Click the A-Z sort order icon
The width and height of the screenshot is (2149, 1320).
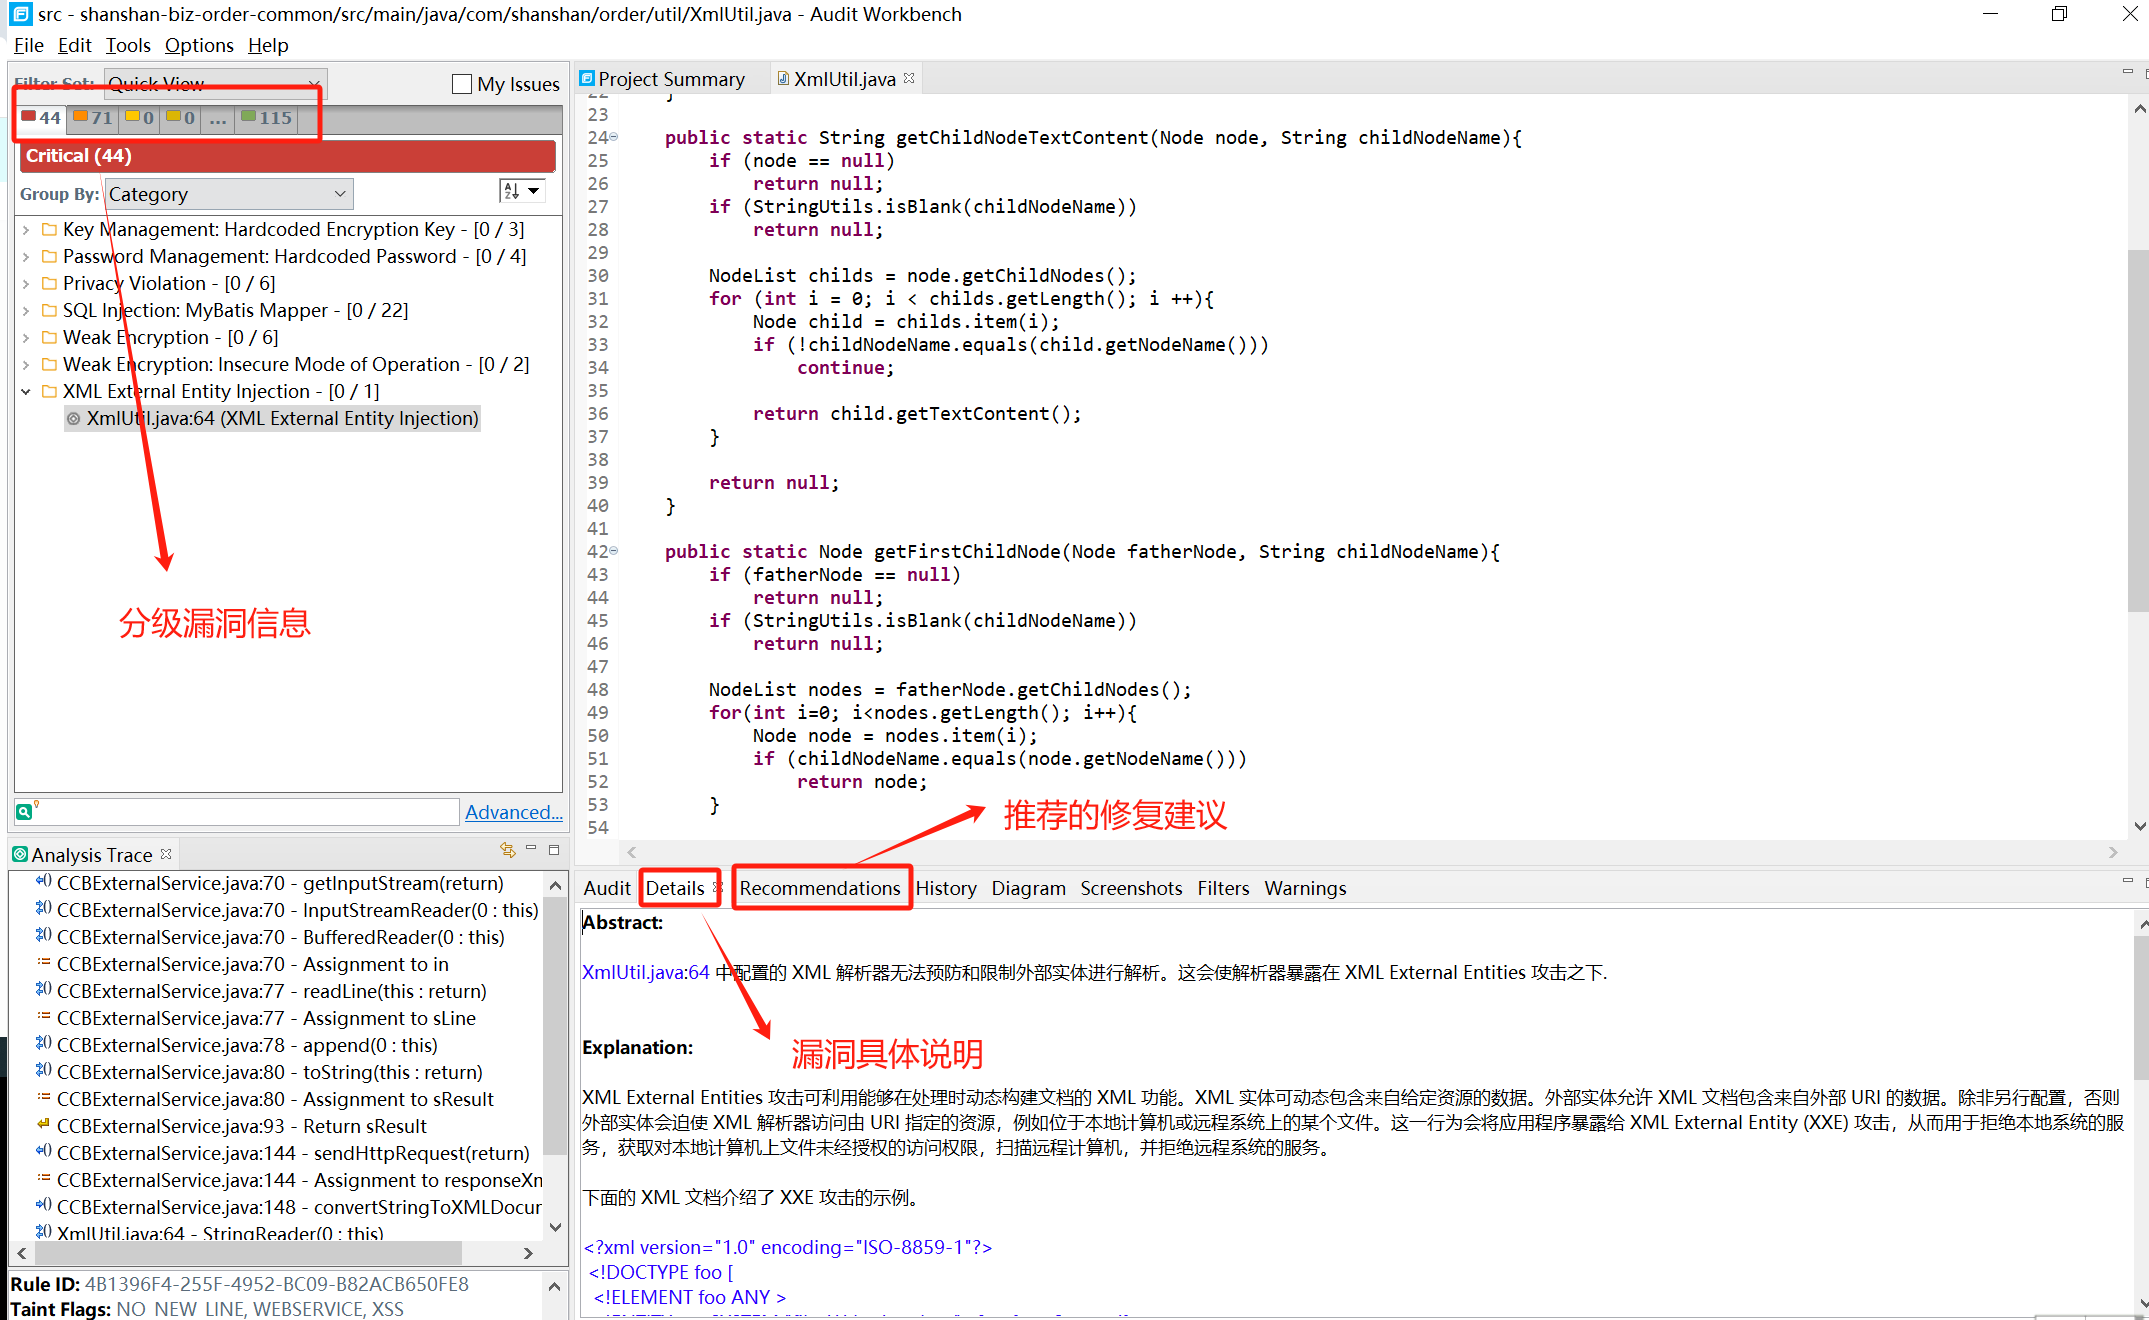point(512,191)
